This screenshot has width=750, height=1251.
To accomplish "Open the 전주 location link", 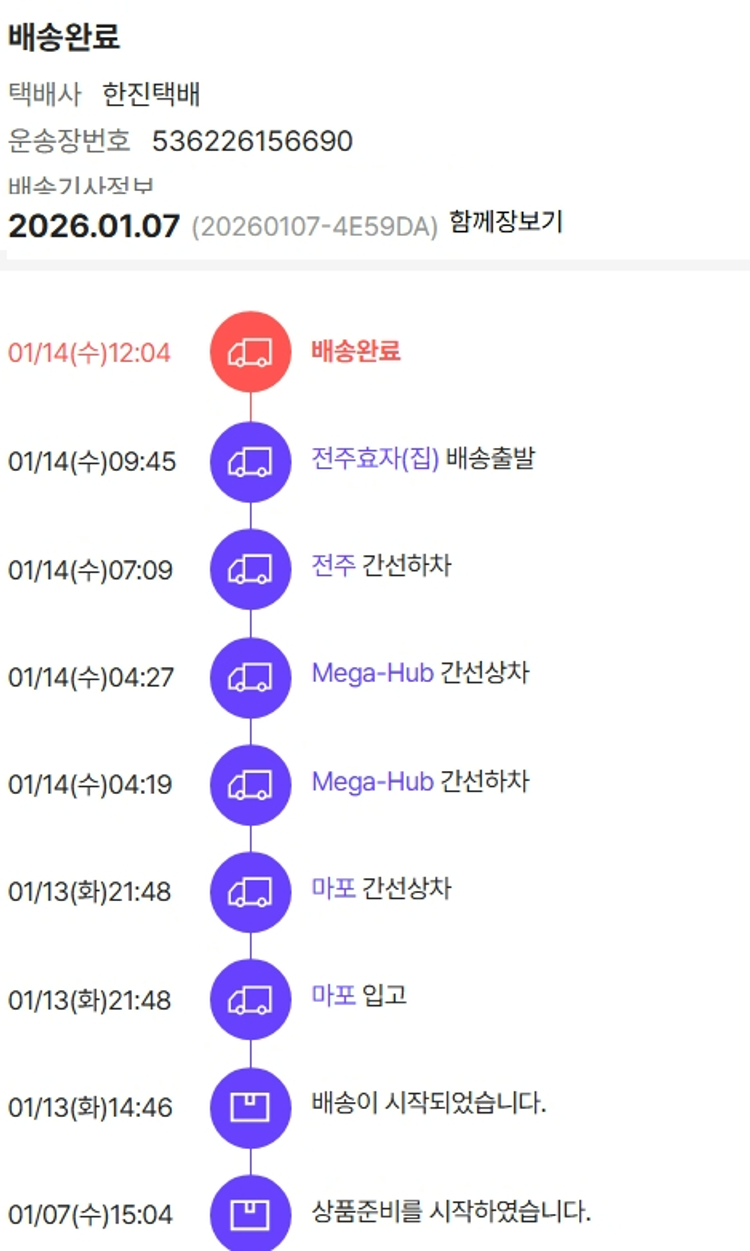I will pyautogui.click(x=333, y=566).
